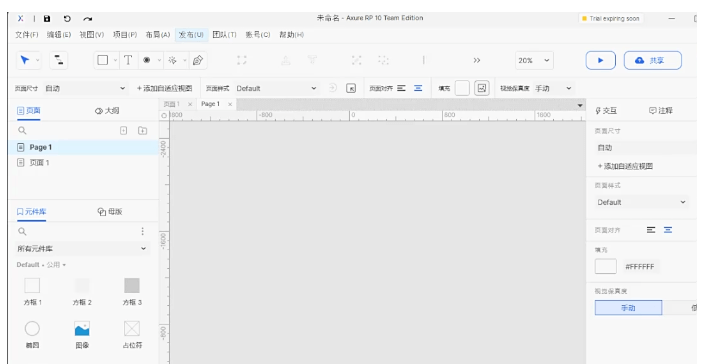Open the page style Default dropdown in toolbar
The image size is (710, 364).
coord(276,88)
